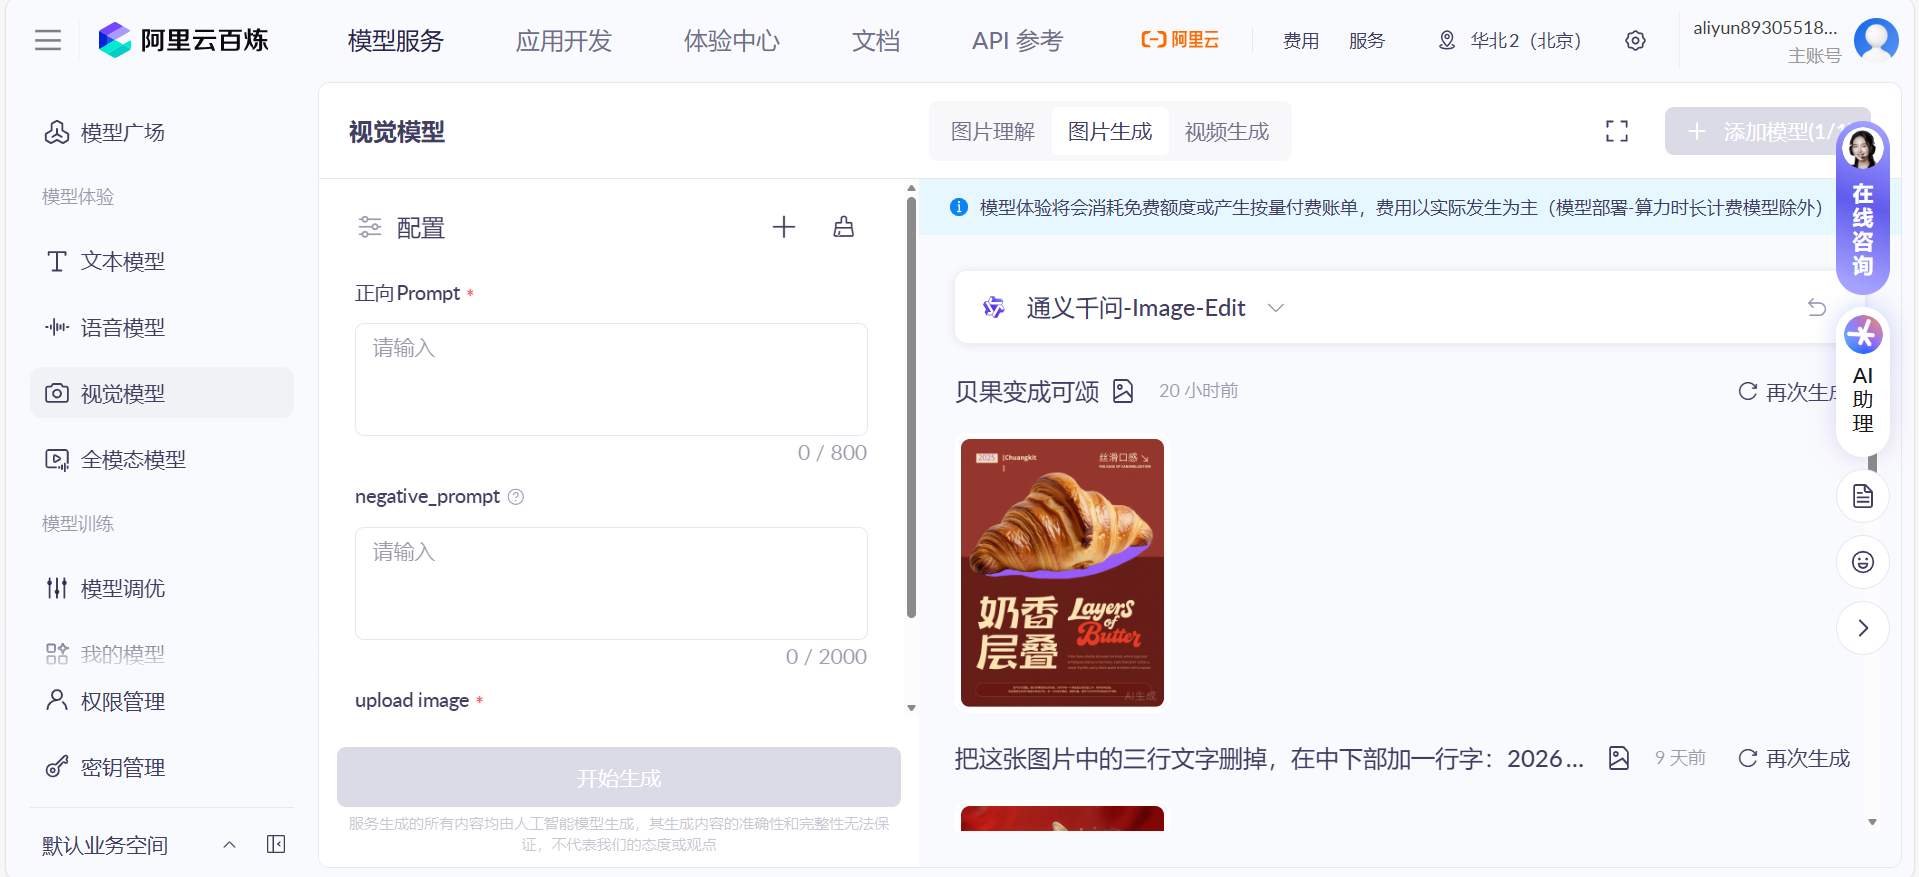The height and width of the screenshot is (877, 1919).
Task: Open 模型调优 in sidebar
Action: click(162, 588)
